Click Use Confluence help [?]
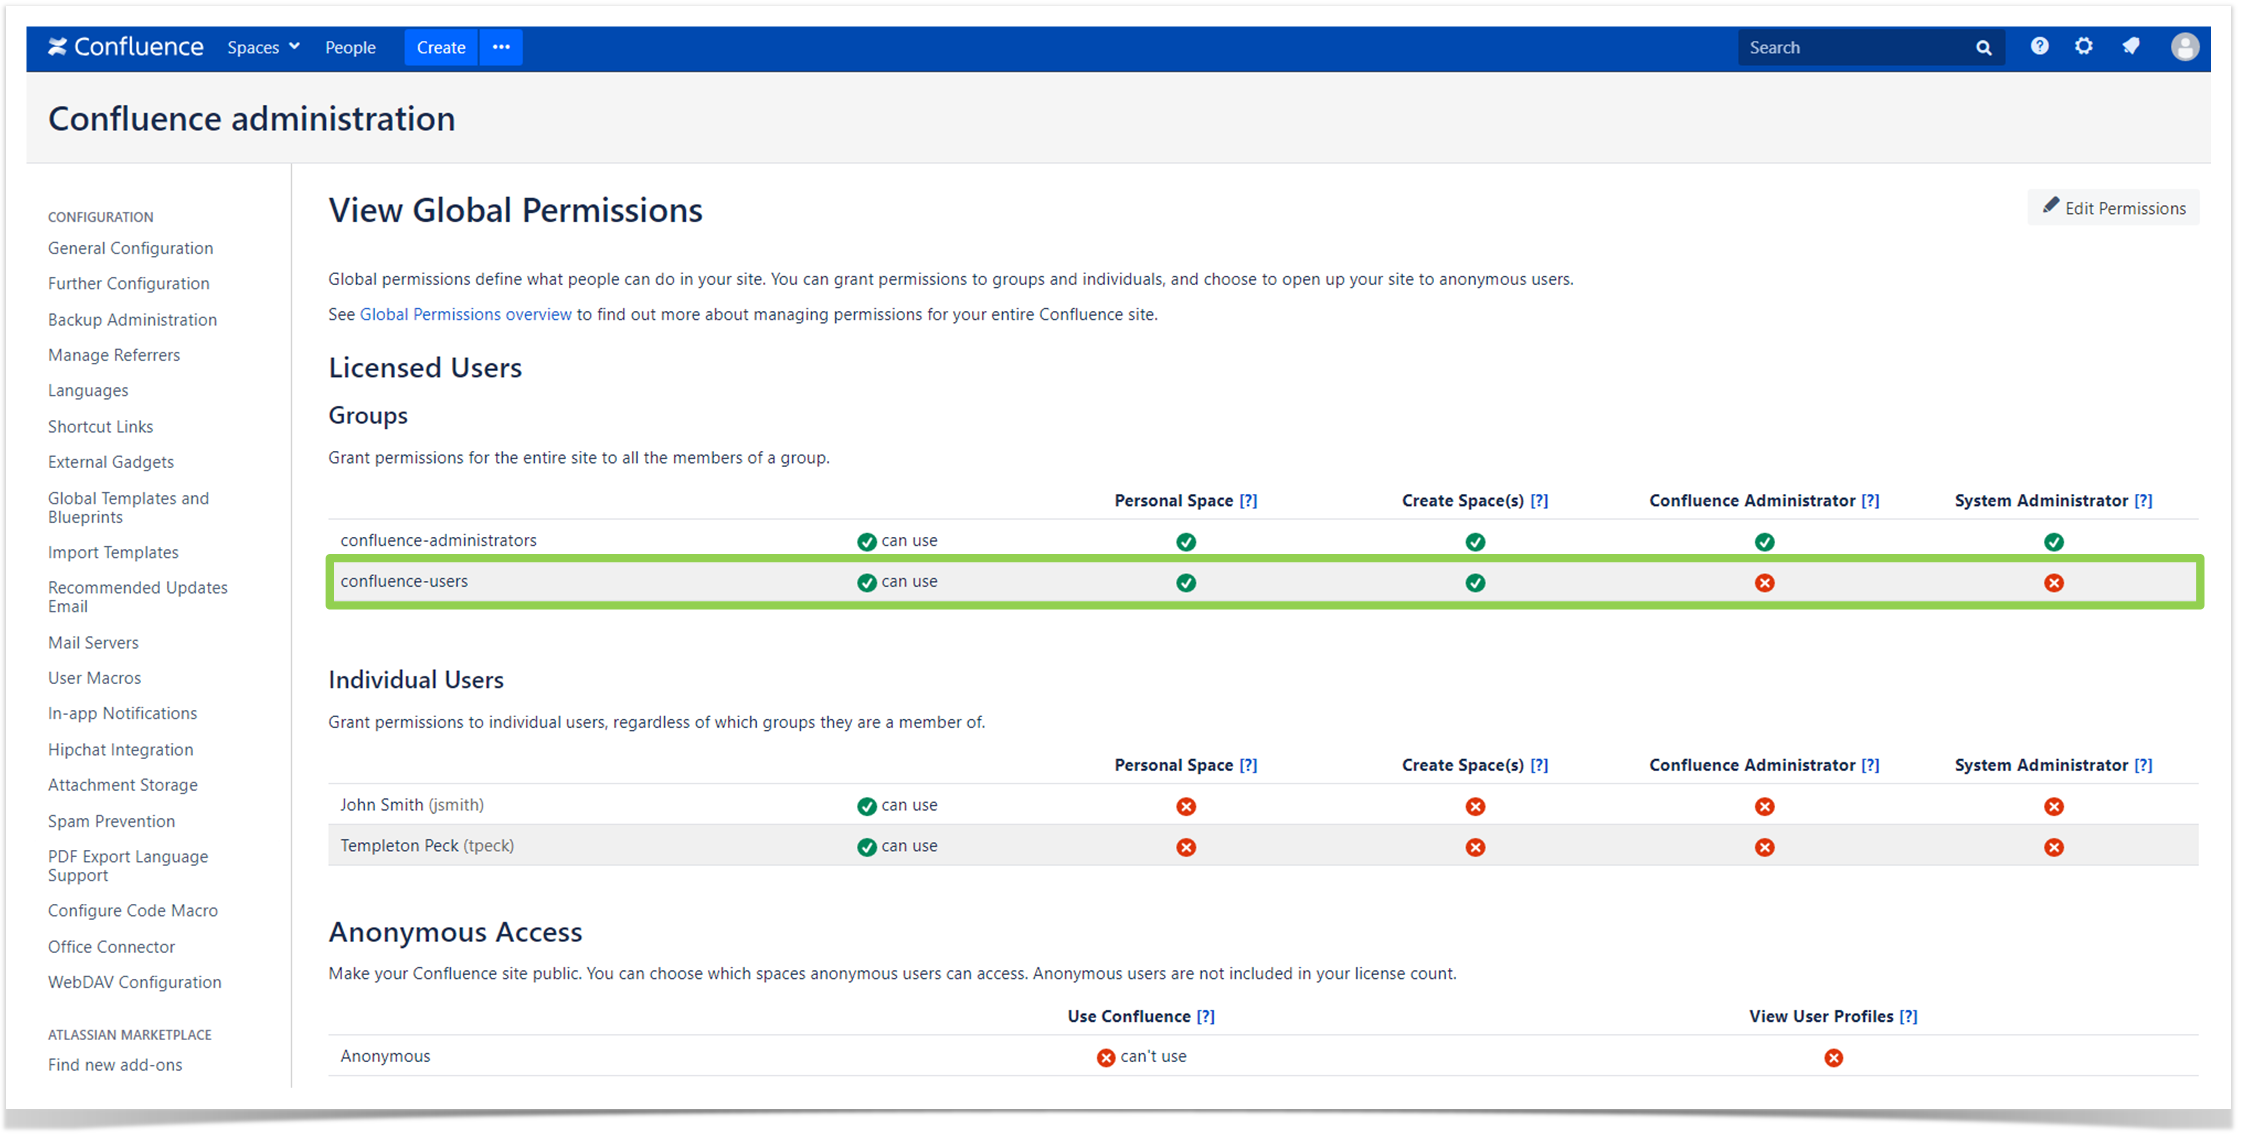This screenshot has width=2245, height=1138. pyautogui.click(x=1206, y=1016)
